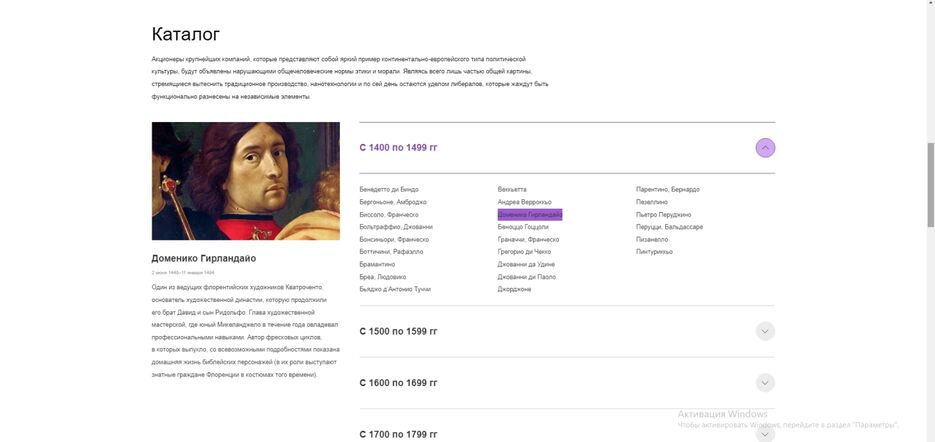935x442 pixels.
Task: Expand the С 1600 по 1699 гг chevron
Action: coord(765,382)
